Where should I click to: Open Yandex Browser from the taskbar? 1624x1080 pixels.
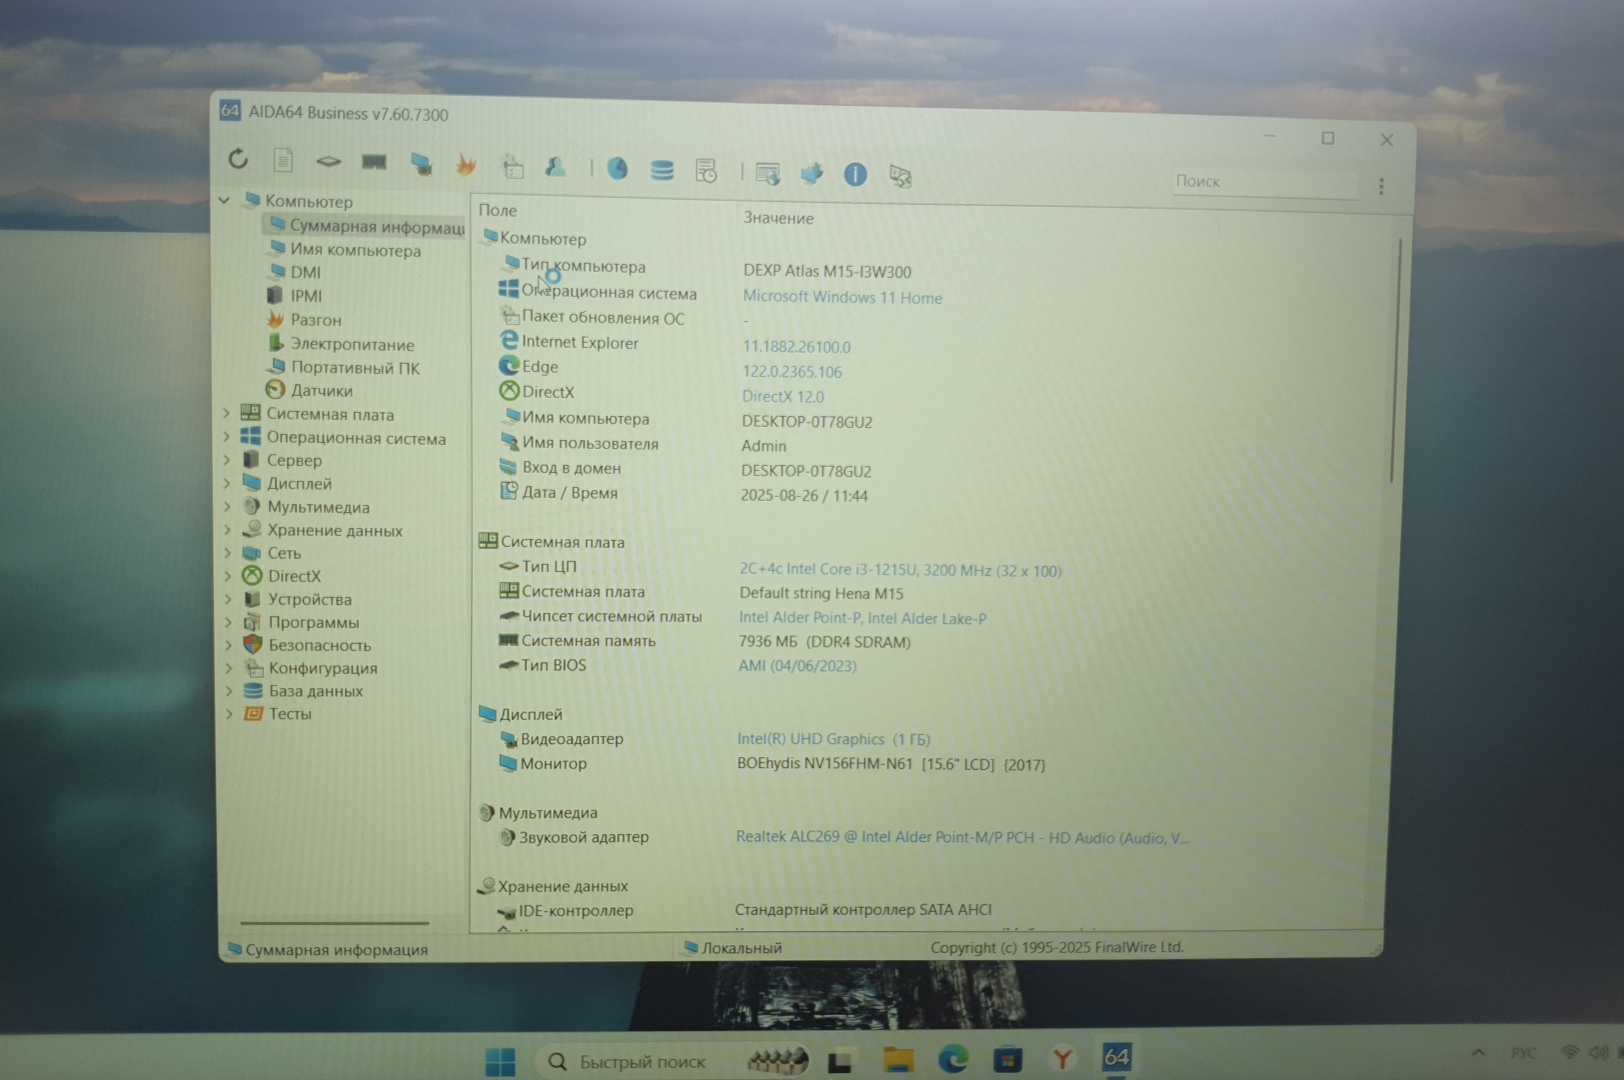(x=1062, y=1058)
